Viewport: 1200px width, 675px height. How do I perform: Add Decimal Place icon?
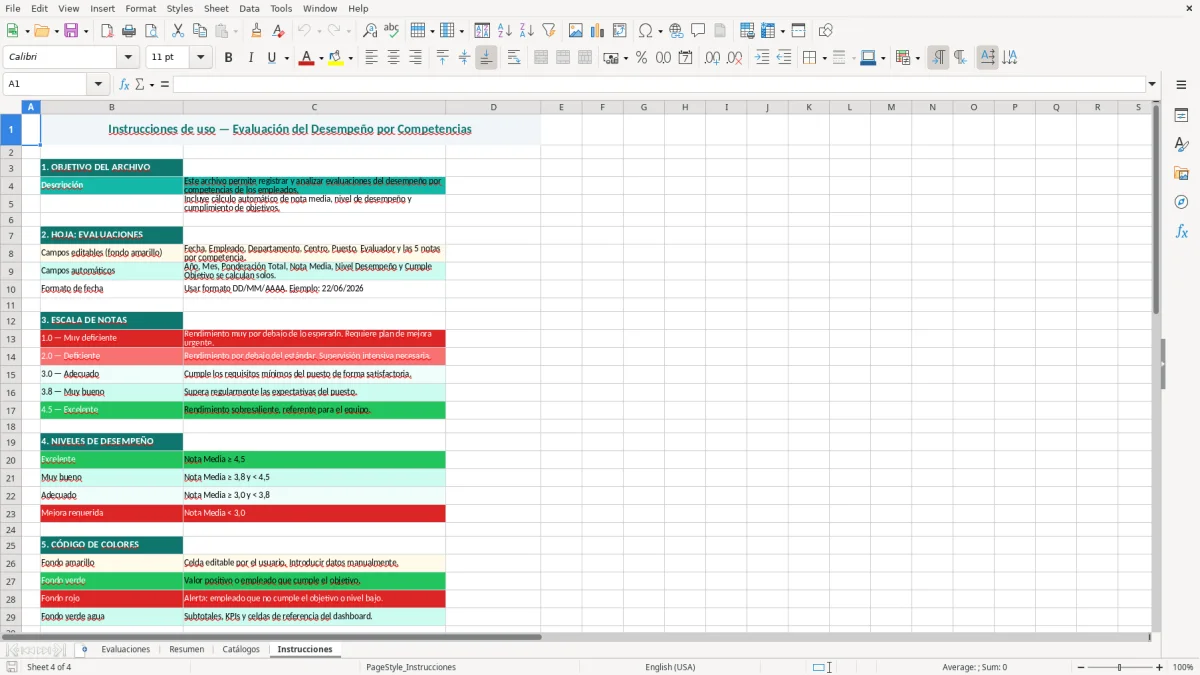coord(713,58)
